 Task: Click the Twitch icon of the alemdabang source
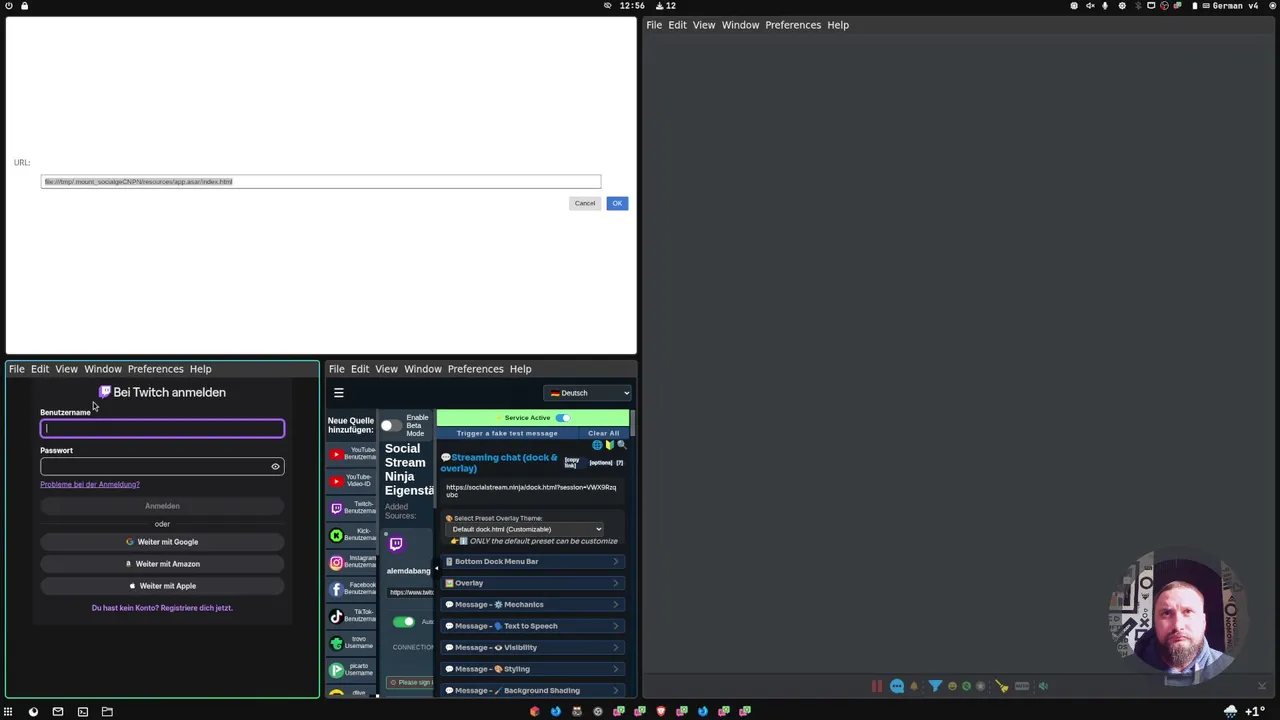click(396, 544)
